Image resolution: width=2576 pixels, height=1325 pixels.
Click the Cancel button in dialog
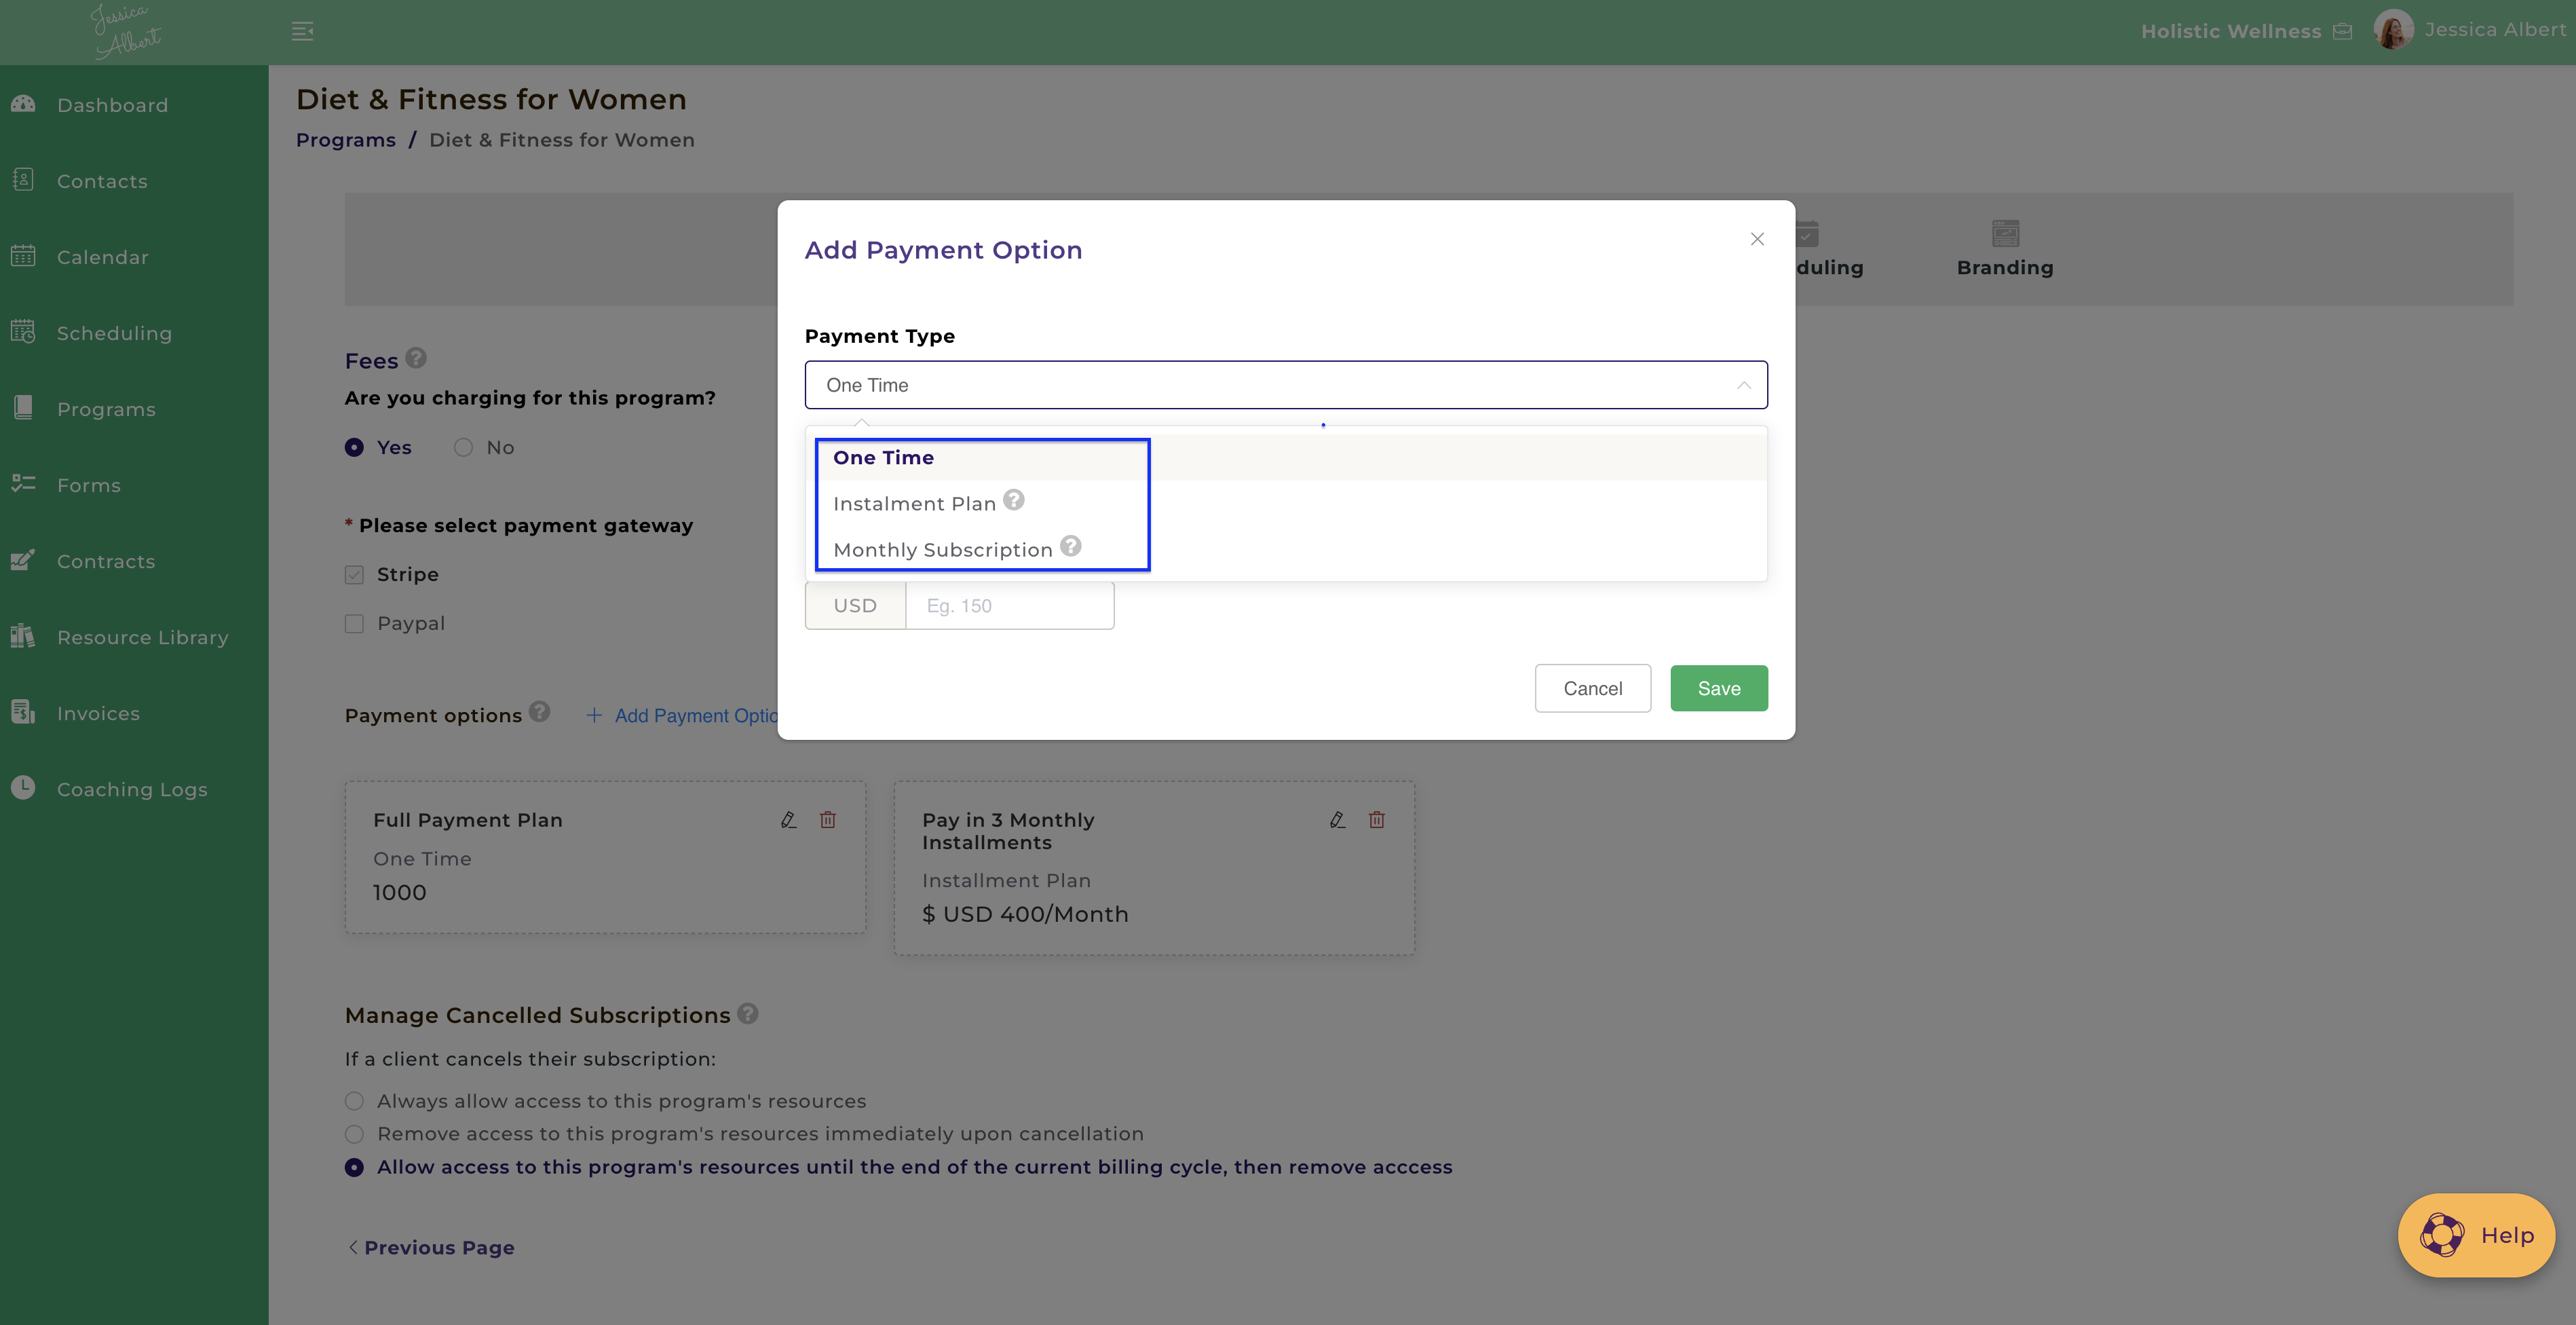pyautogui.click(x=1593, y=688)
